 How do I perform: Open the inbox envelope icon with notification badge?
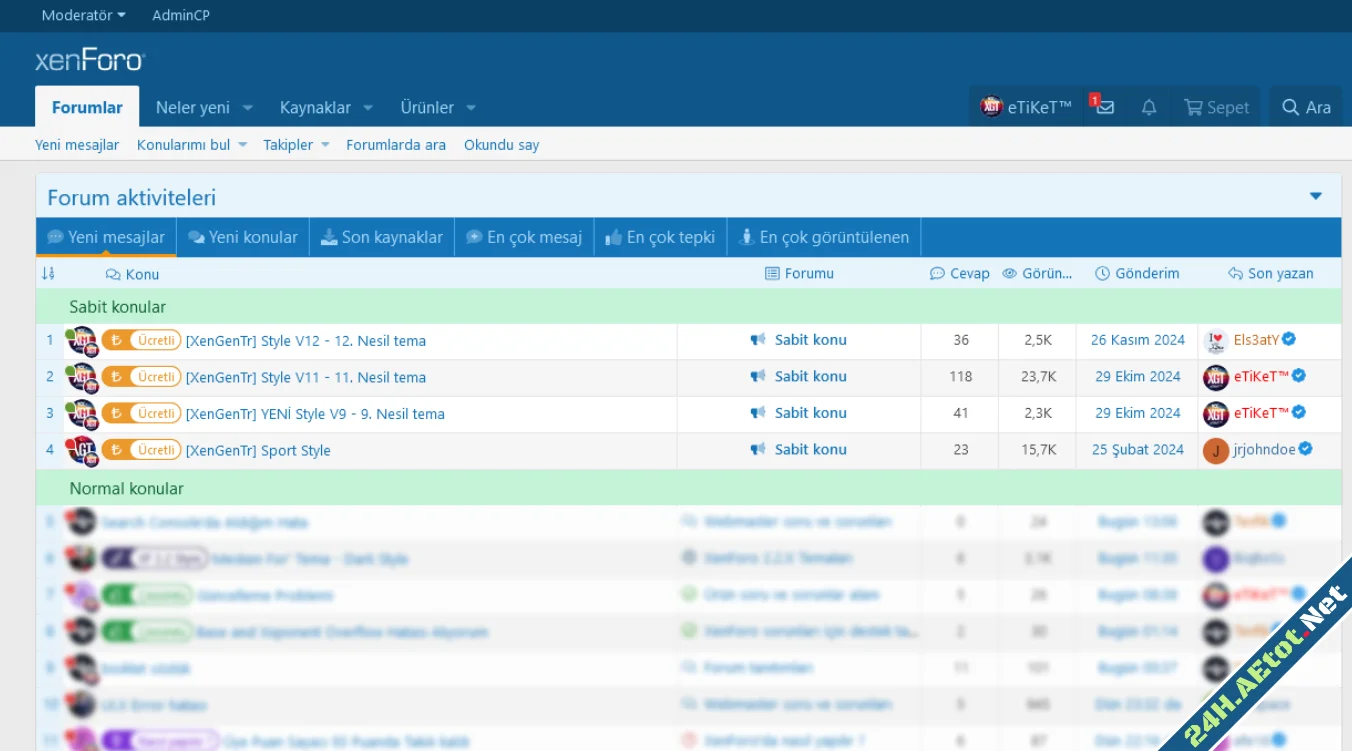[1104, 107]
